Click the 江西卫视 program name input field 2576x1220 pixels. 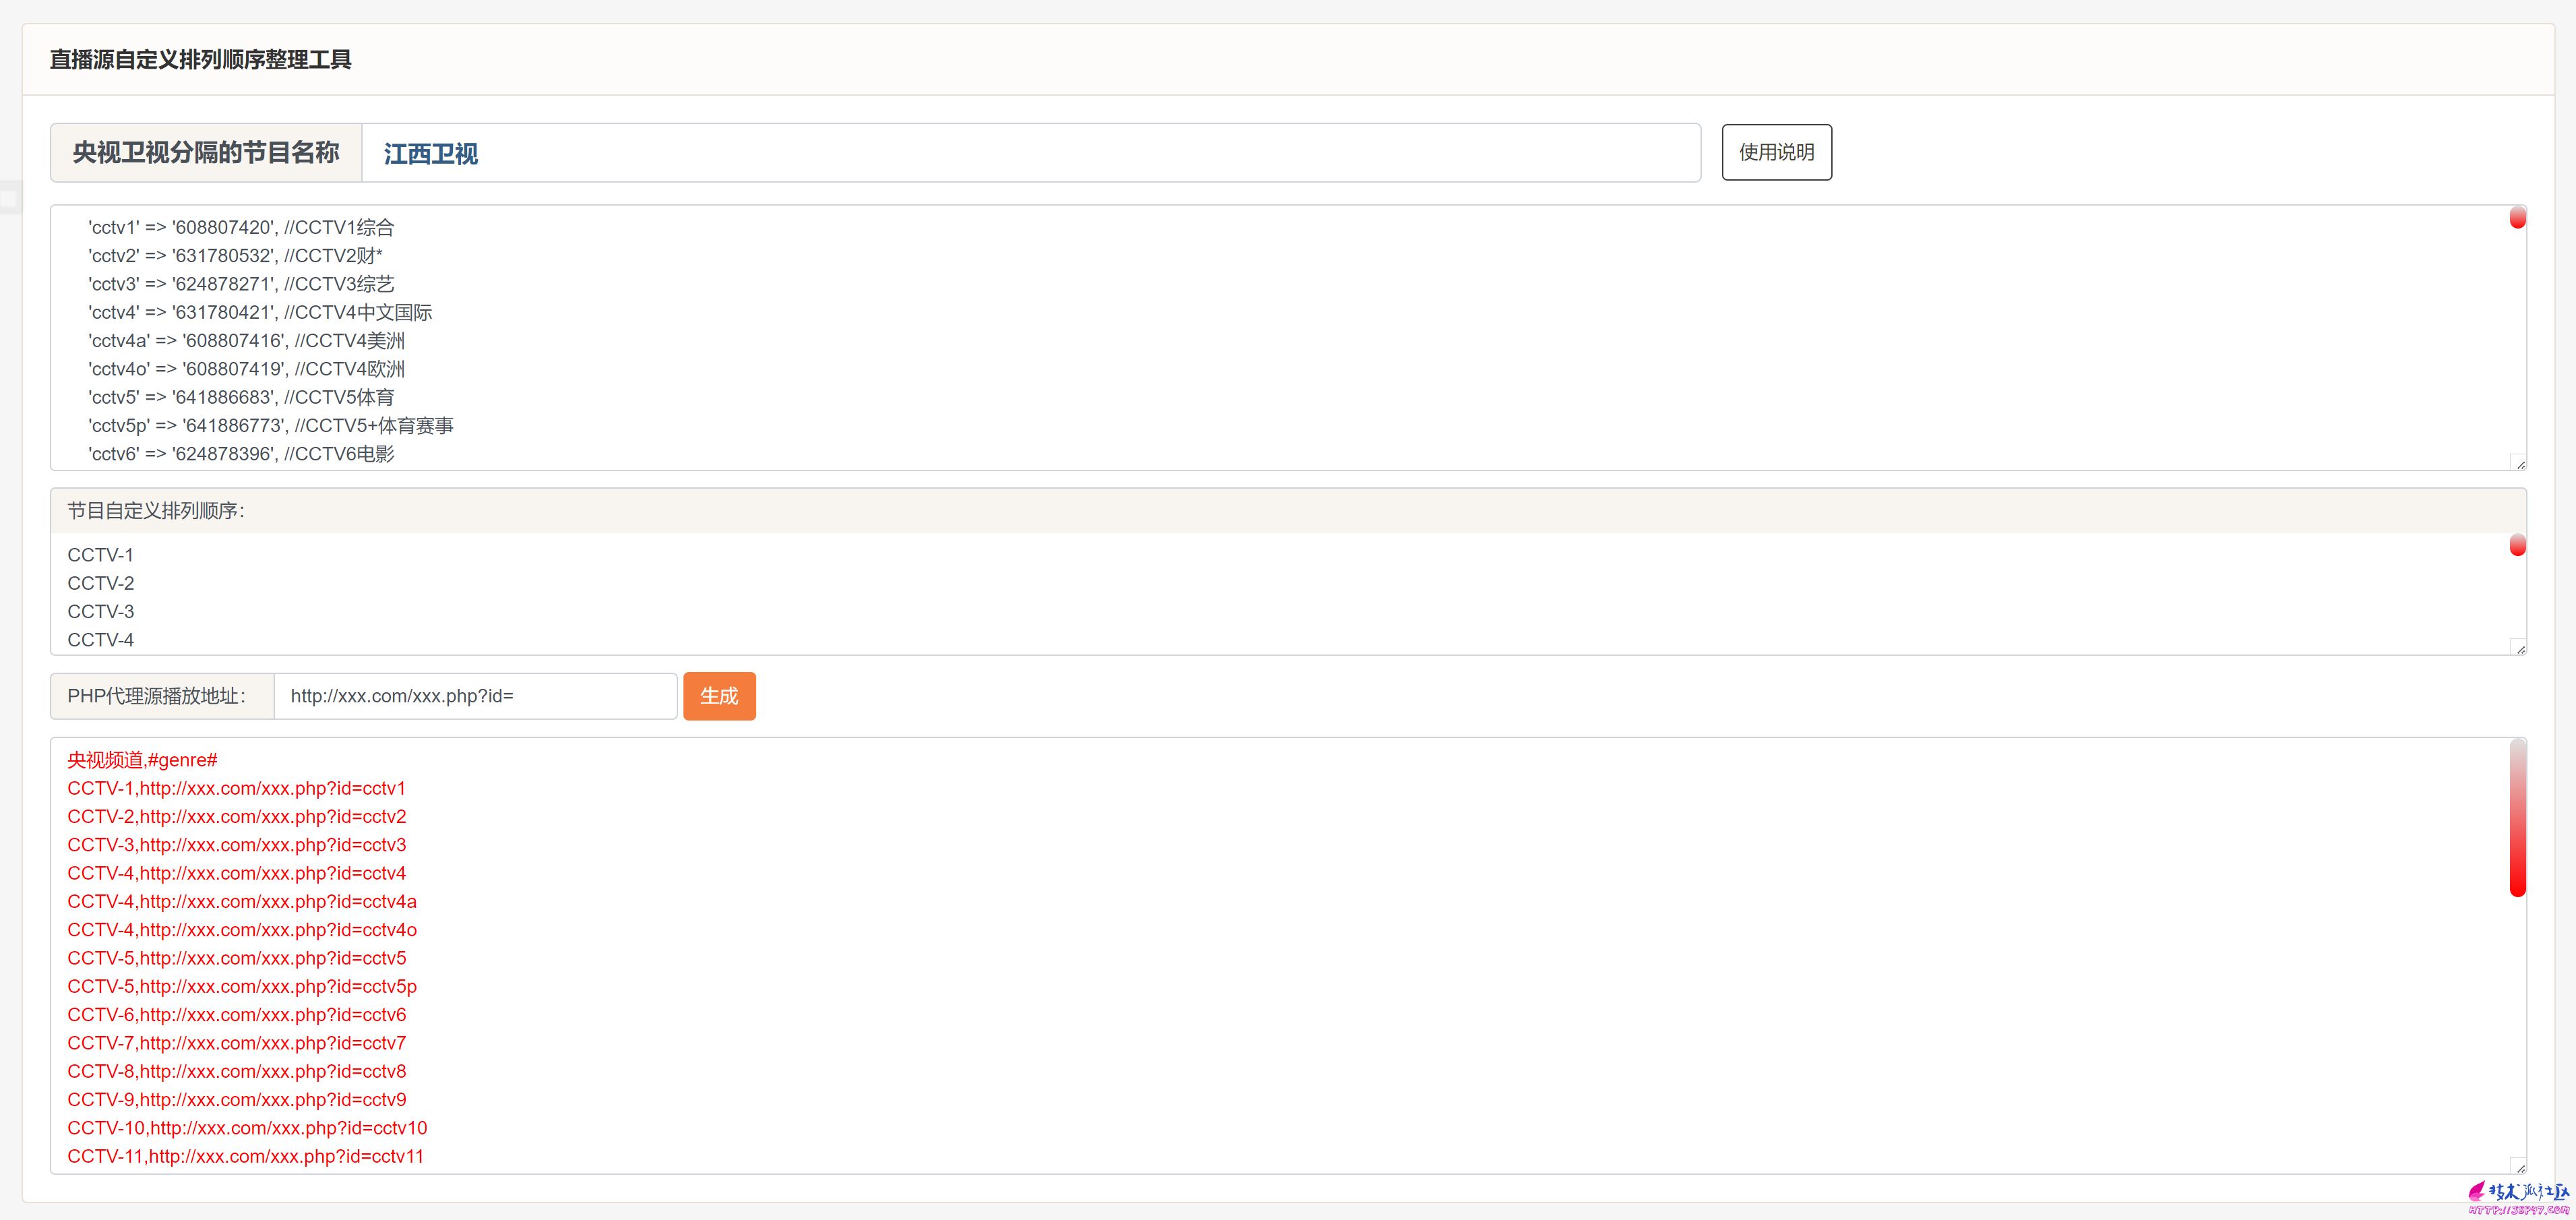pos(1030,153)
